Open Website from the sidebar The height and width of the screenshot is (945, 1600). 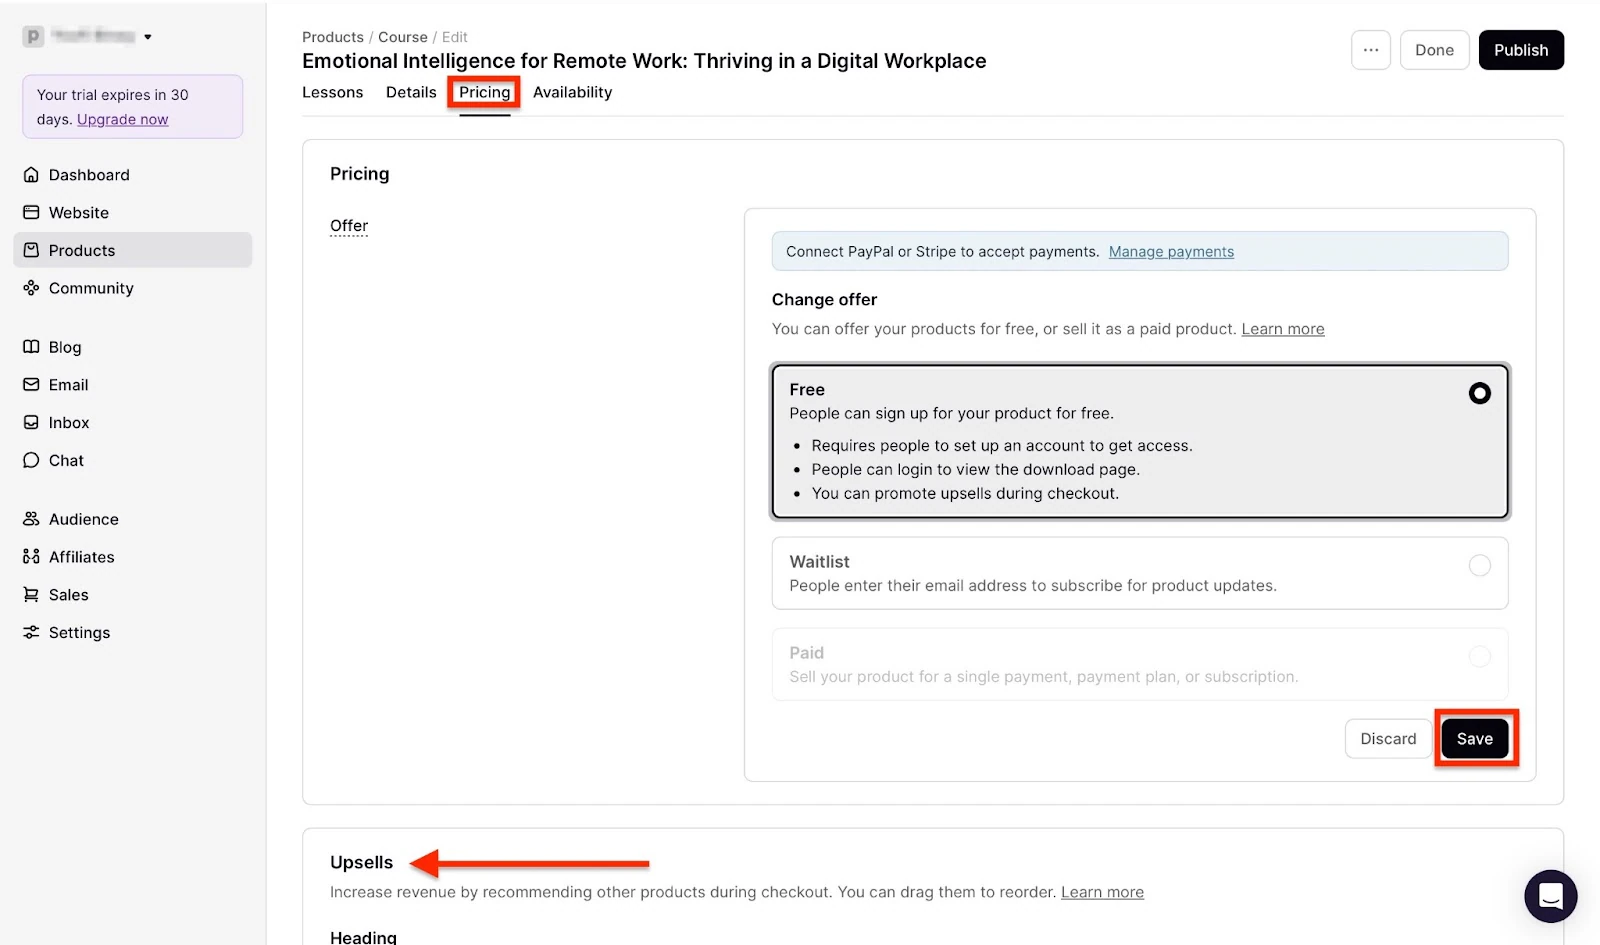pos(132,213)
